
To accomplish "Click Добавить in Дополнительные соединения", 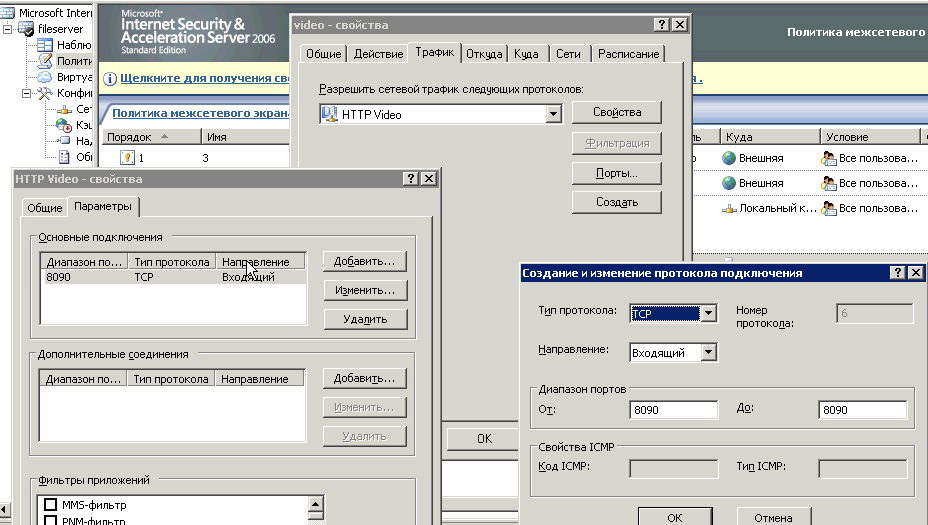I will pos(365,378).
